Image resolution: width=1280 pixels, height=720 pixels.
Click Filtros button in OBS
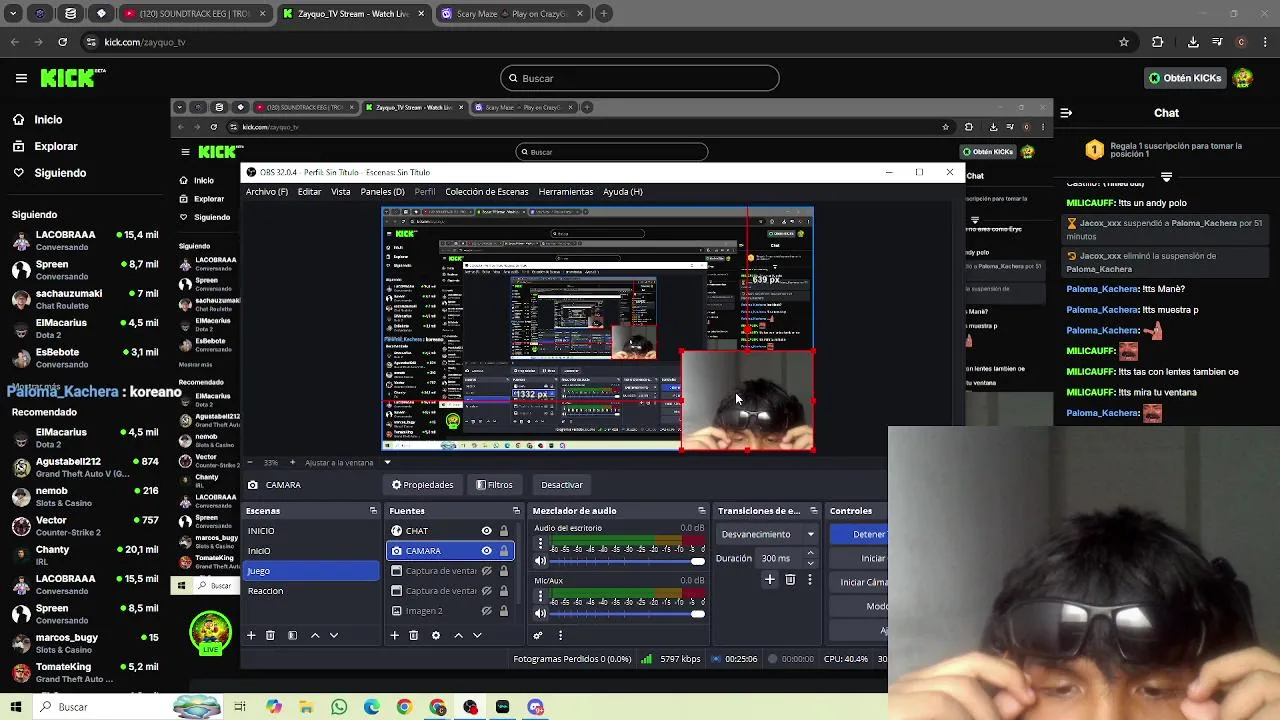pyautogui.click(x=494, y=485)
